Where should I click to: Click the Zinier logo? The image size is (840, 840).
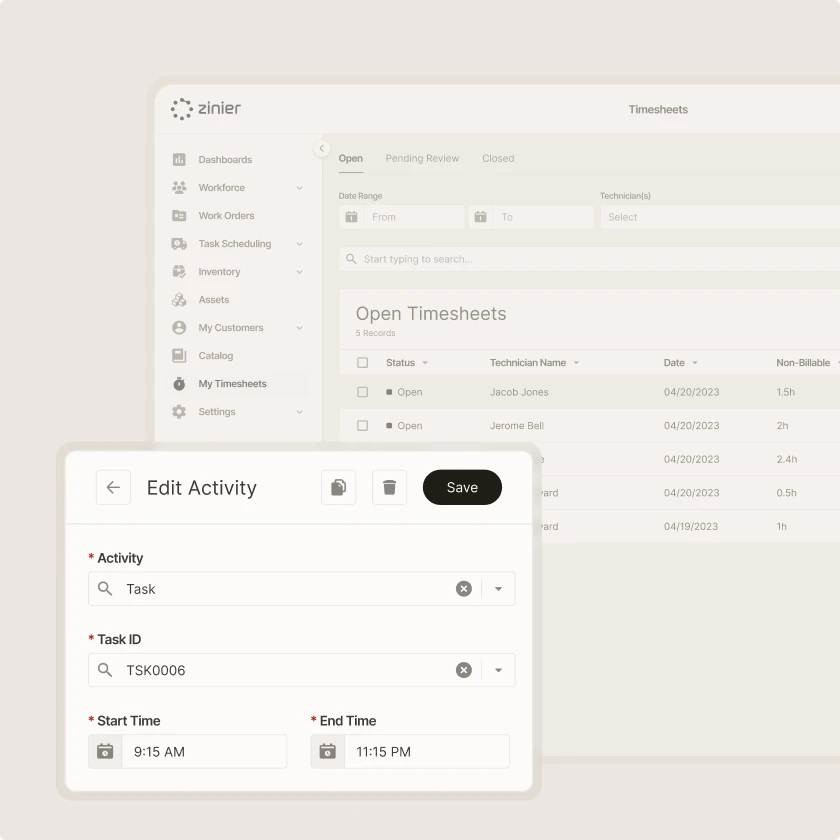point(206,109)
